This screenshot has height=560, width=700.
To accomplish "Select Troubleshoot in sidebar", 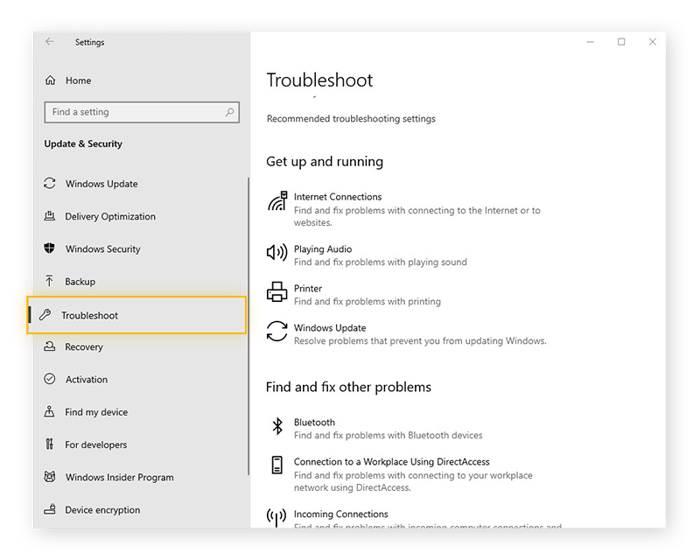I will [137, 315].
